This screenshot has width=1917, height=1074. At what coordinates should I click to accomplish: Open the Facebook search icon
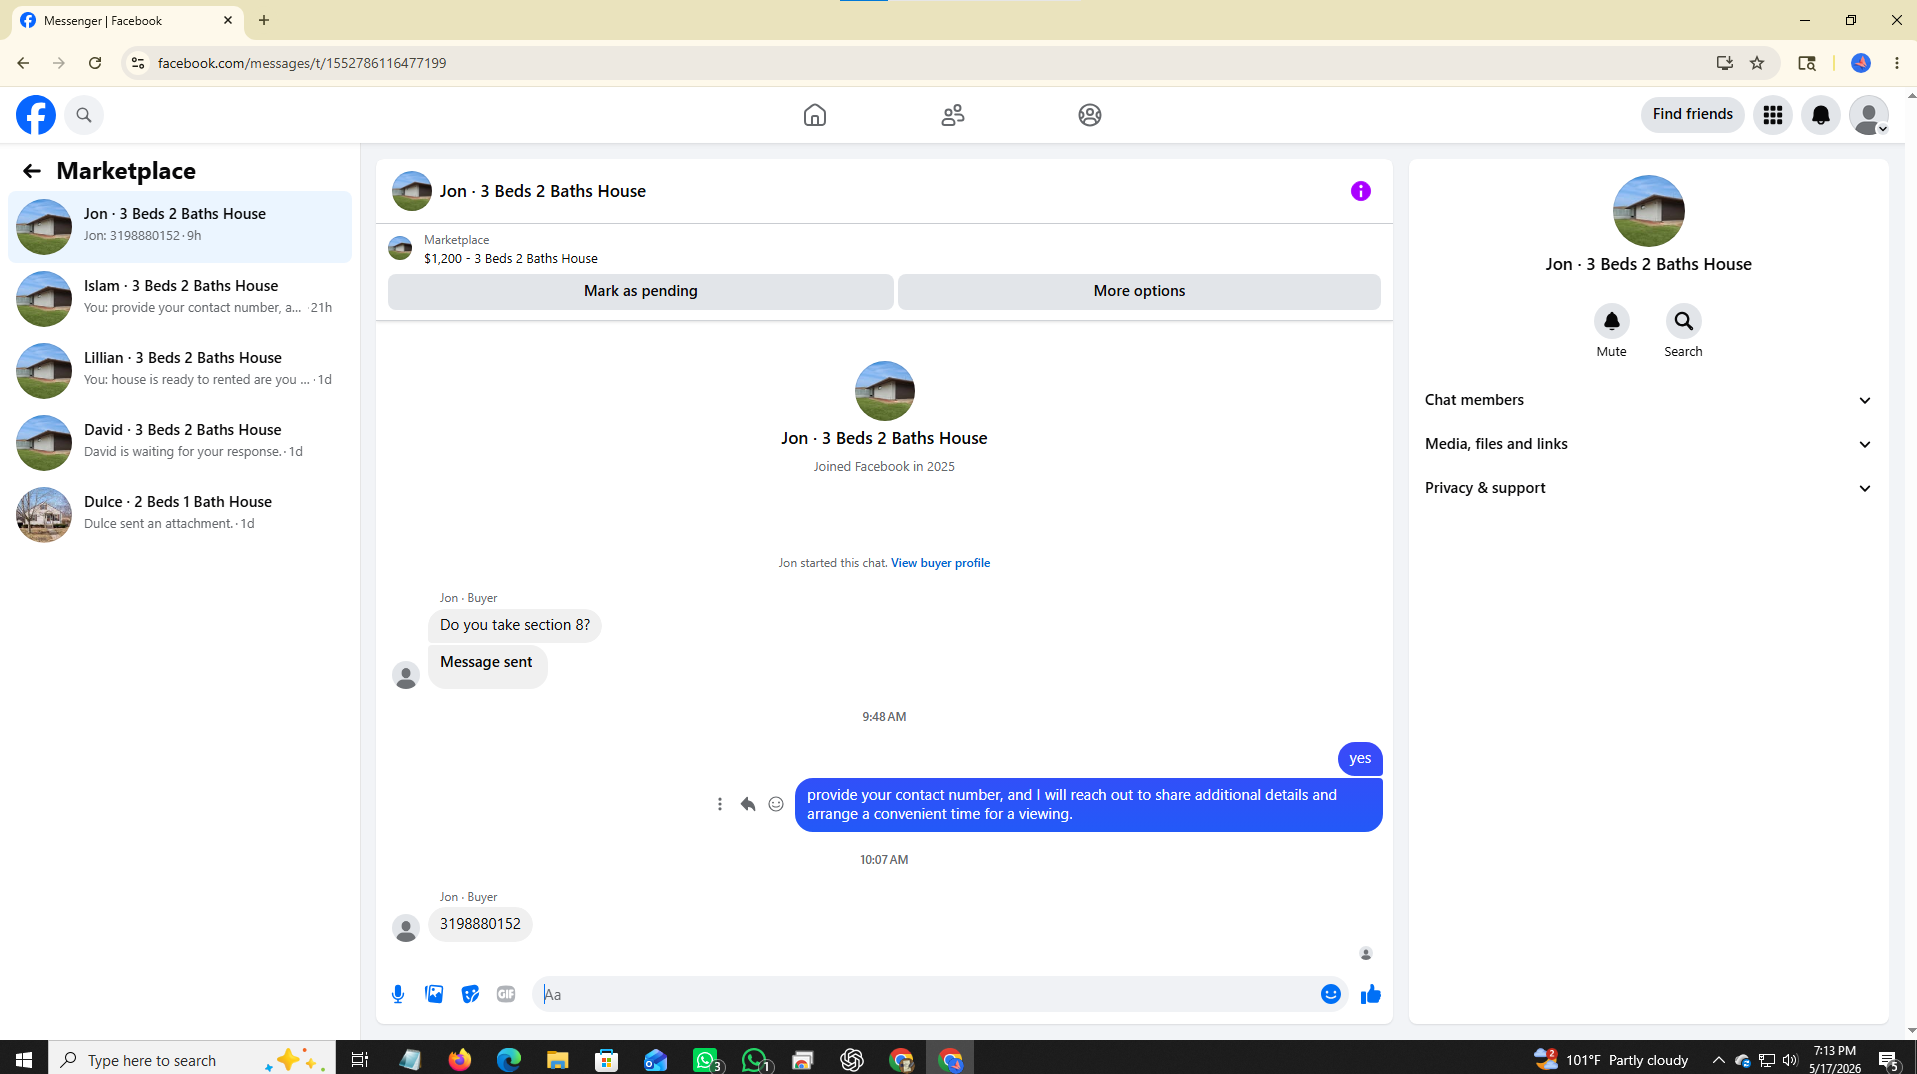click(x=84, y=115)
